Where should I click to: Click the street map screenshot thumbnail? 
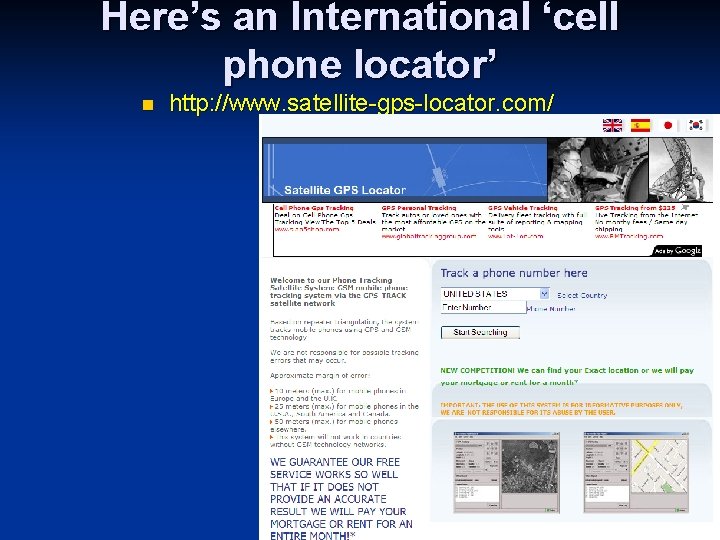636,472
